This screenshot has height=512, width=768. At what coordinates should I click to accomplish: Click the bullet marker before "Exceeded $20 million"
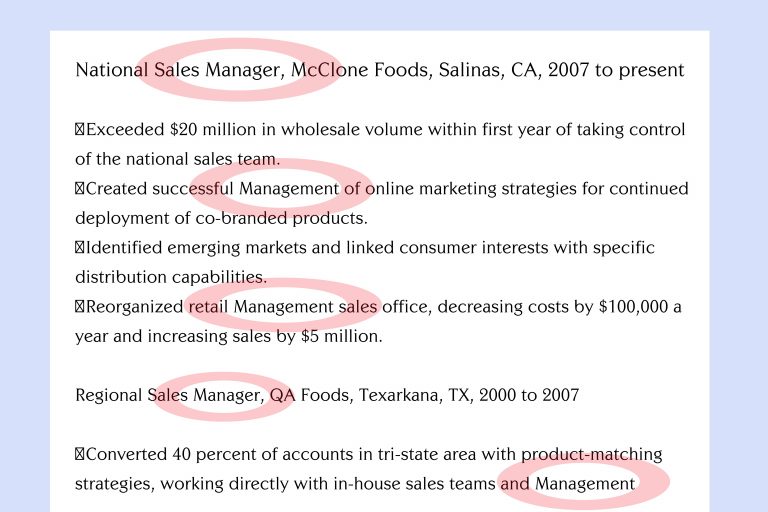coord(80,130)
